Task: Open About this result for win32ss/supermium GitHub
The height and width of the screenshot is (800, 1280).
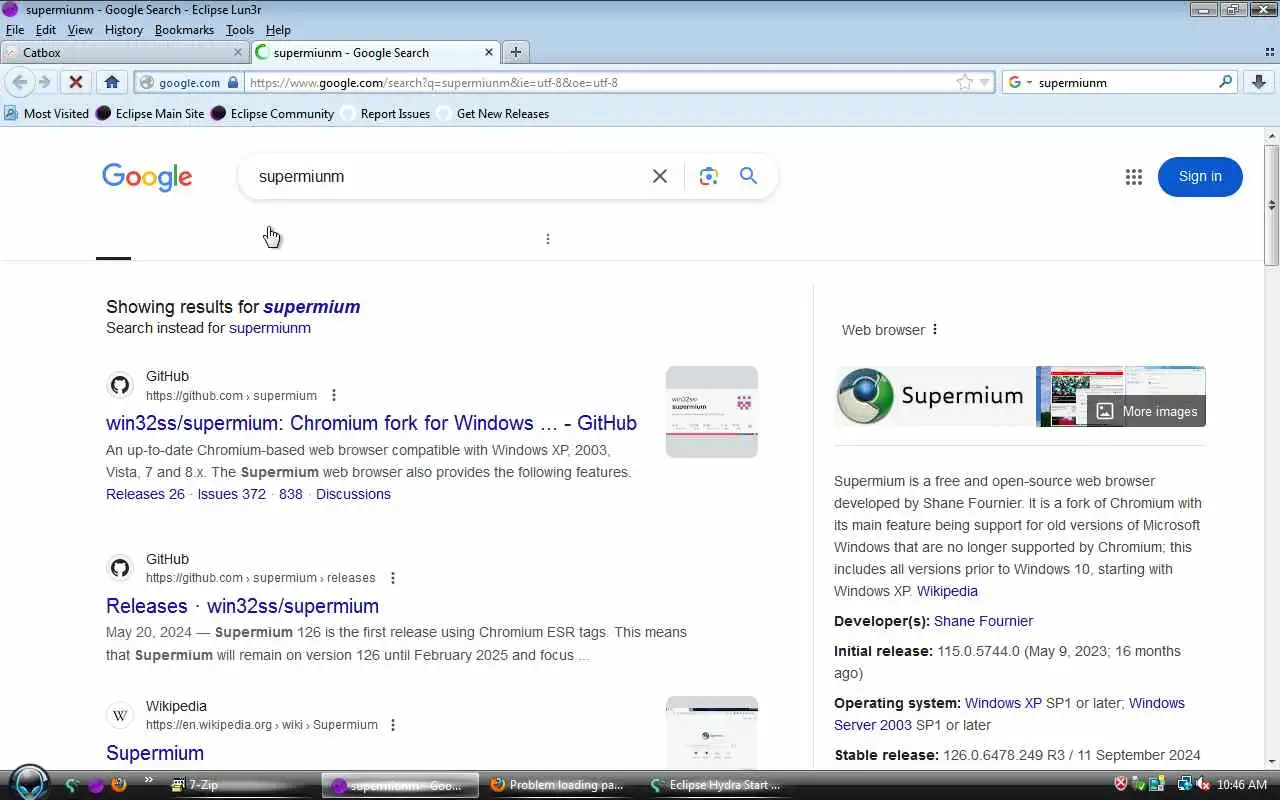Action: 334,395
